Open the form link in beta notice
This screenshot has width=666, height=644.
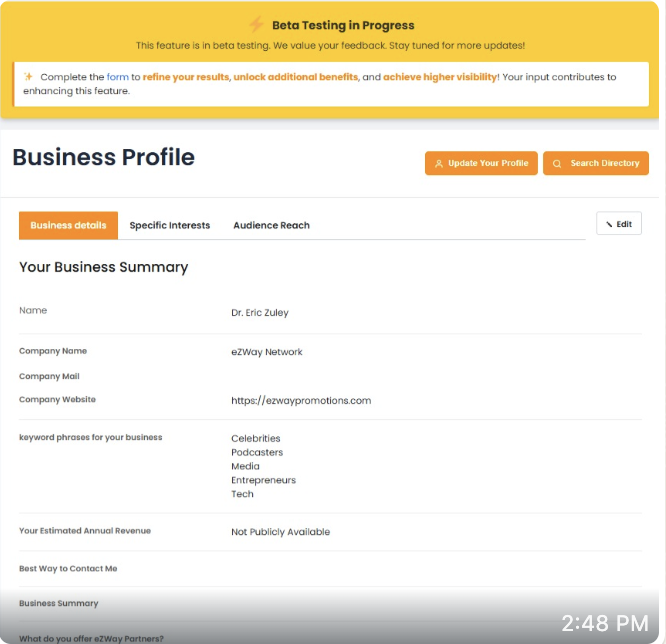[x=118, y=77]
